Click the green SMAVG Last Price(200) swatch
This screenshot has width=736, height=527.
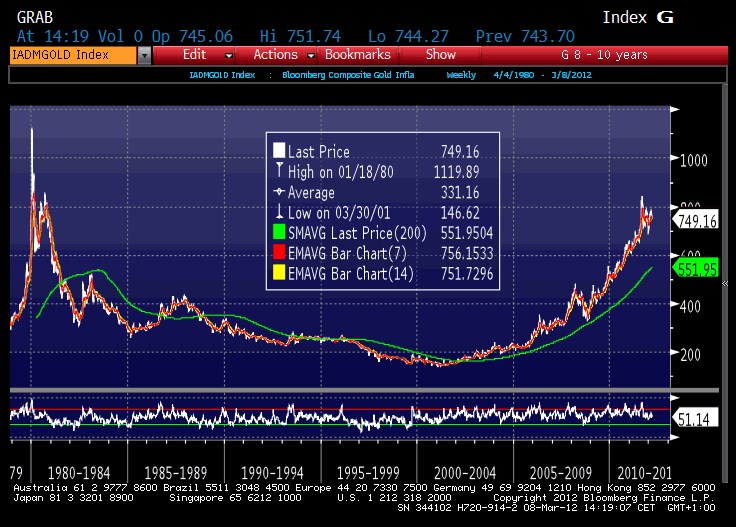coord(279,231)
